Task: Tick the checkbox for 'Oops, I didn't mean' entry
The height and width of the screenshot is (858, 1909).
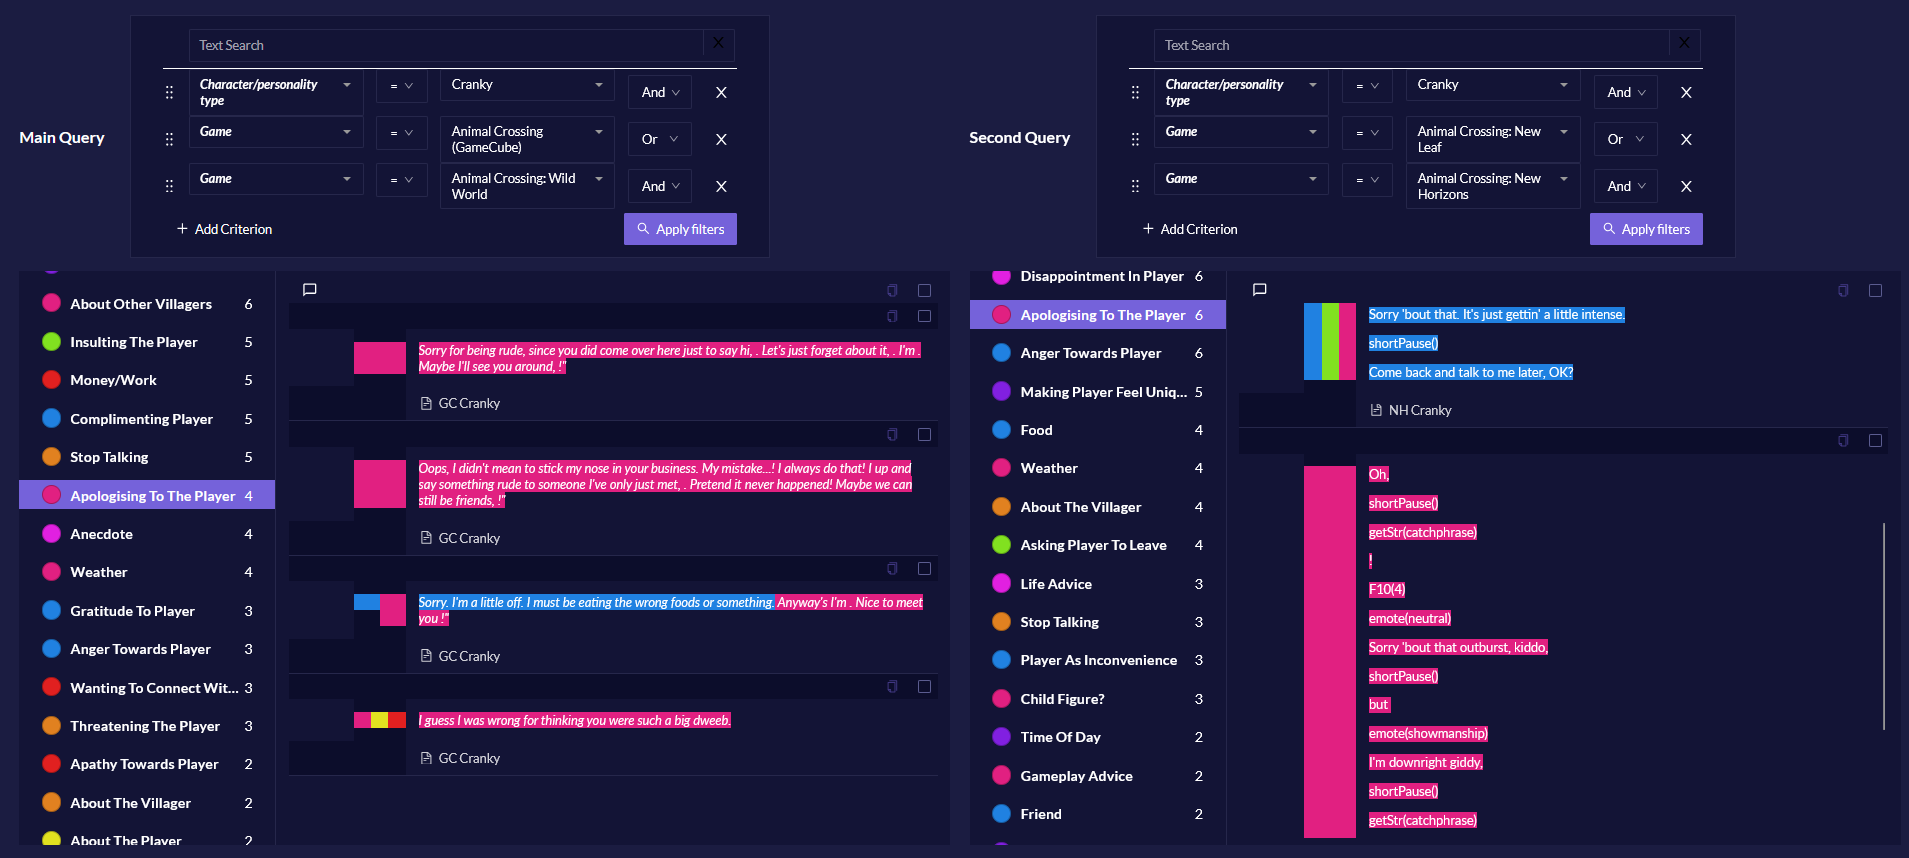Action: [924, 434]
